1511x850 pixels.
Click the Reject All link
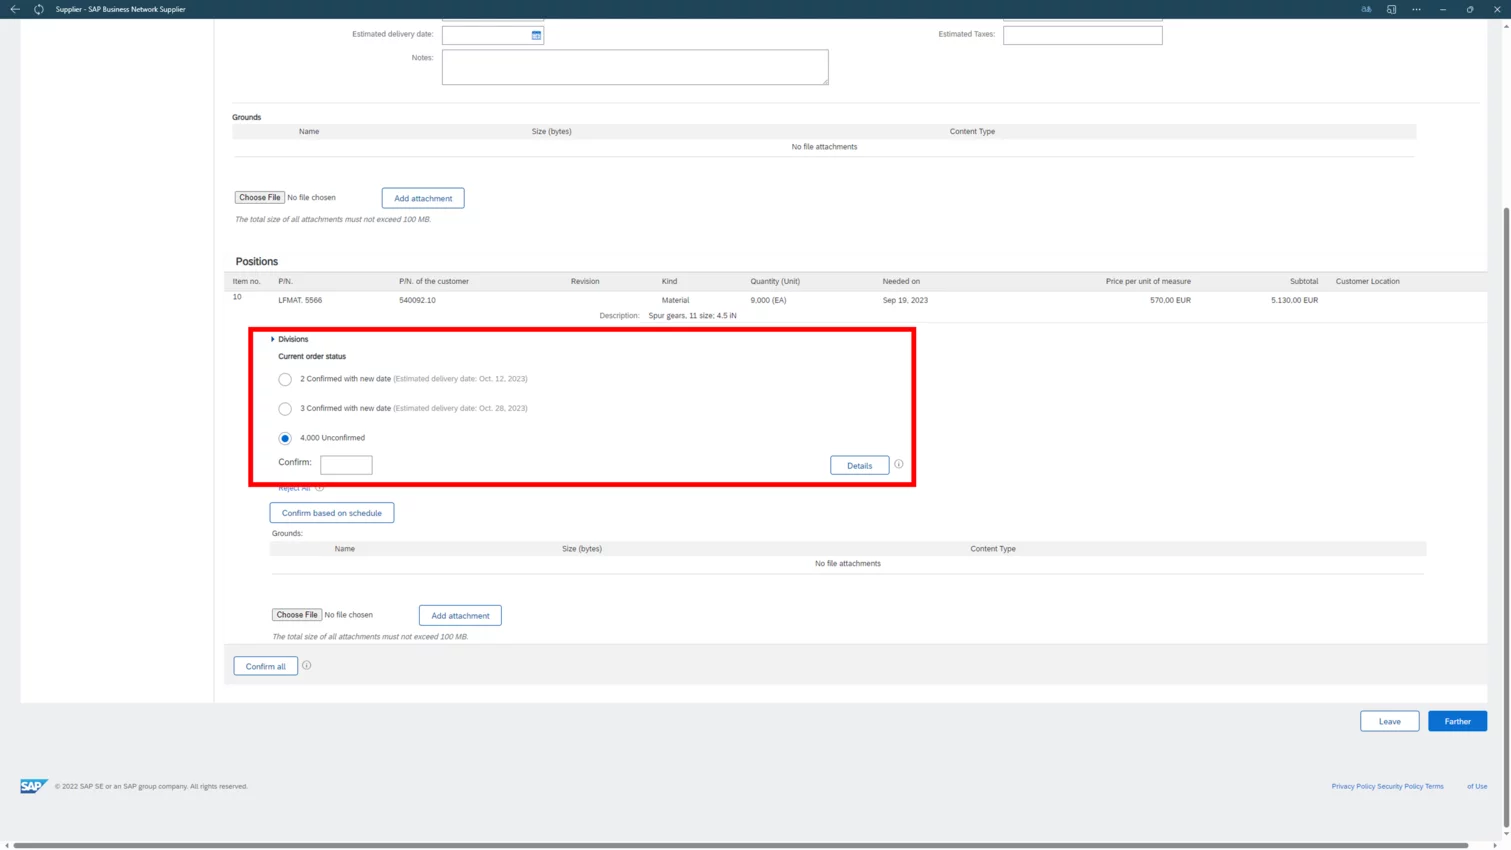point(294,488)
